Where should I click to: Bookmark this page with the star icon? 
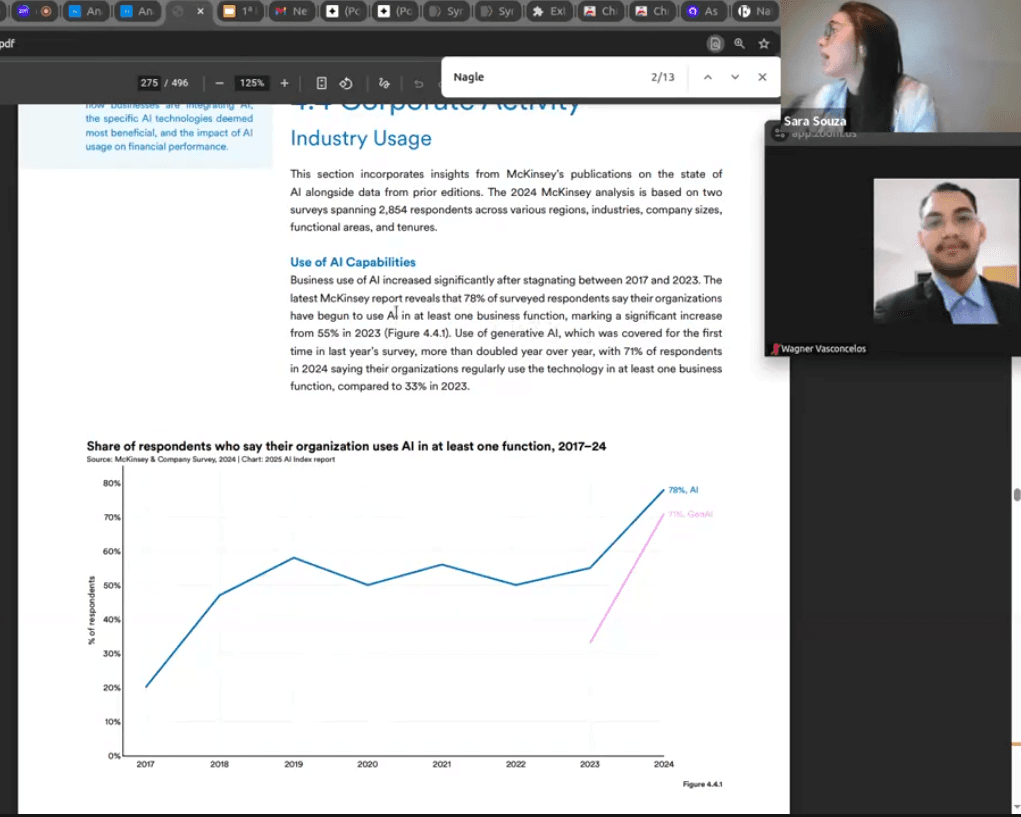click(x=764, y=44)
